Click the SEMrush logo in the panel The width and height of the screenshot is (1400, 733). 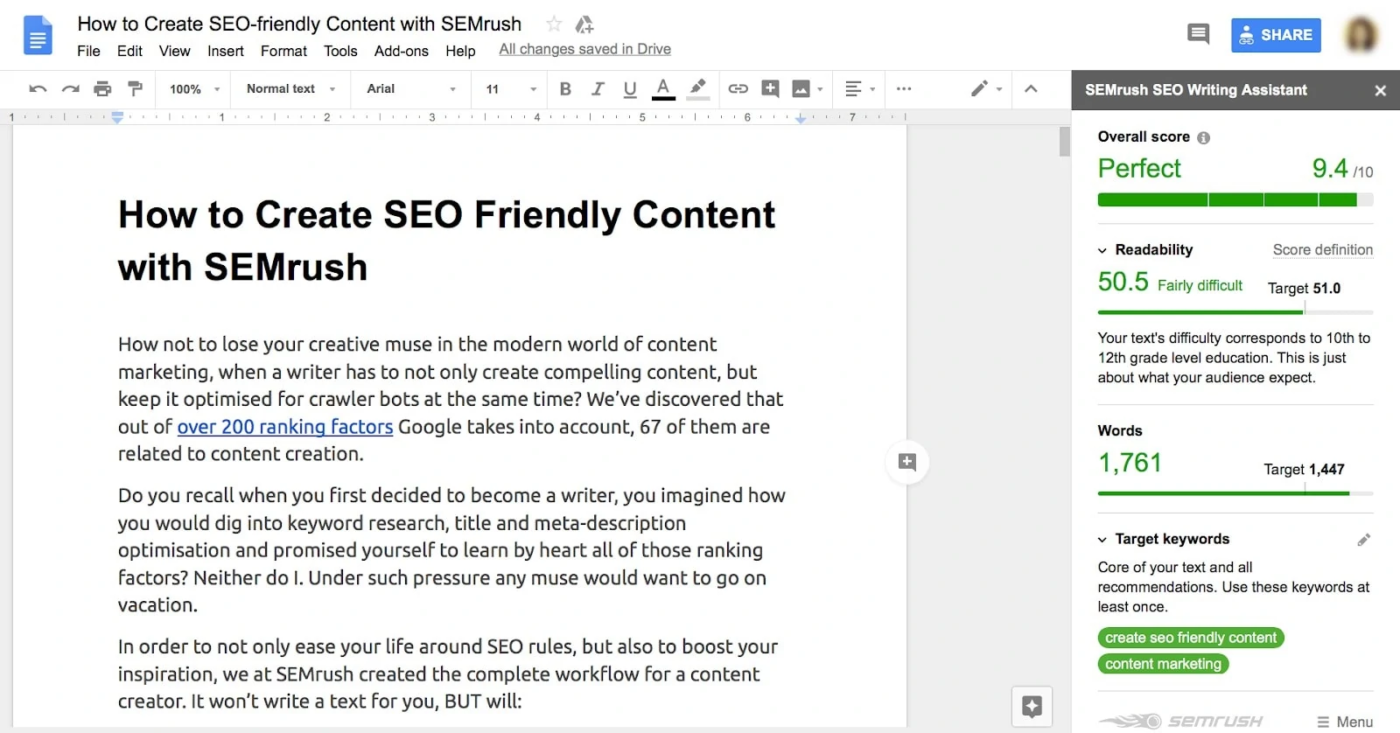pos(1181,721)
